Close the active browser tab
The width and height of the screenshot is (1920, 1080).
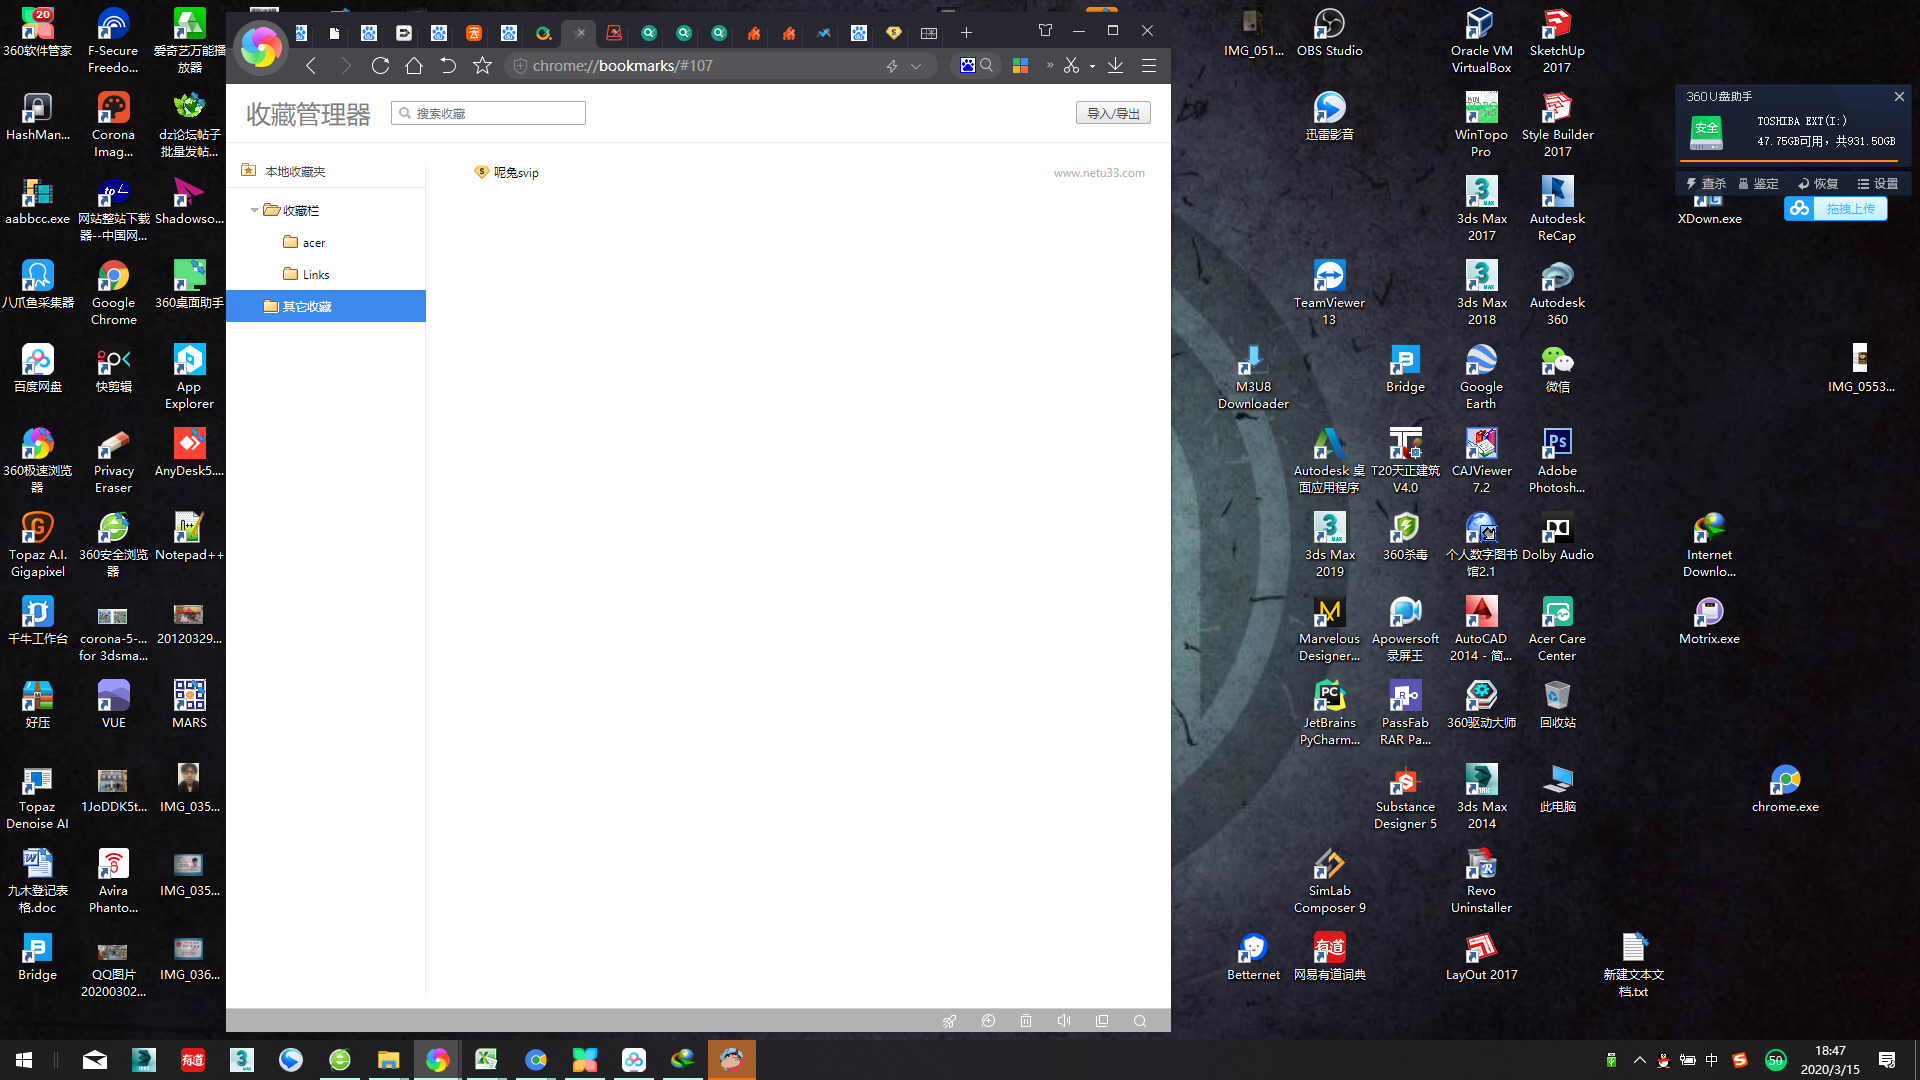click(580, 33)
